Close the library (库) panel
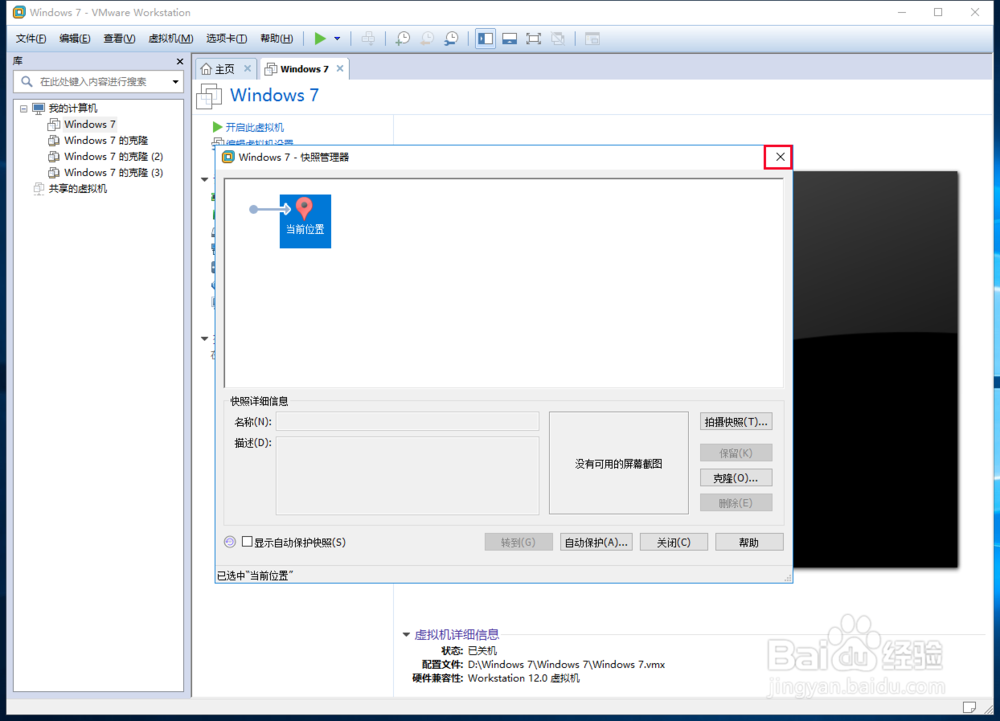This screenshot has height=721, width=1000. (x=180, y=61)
